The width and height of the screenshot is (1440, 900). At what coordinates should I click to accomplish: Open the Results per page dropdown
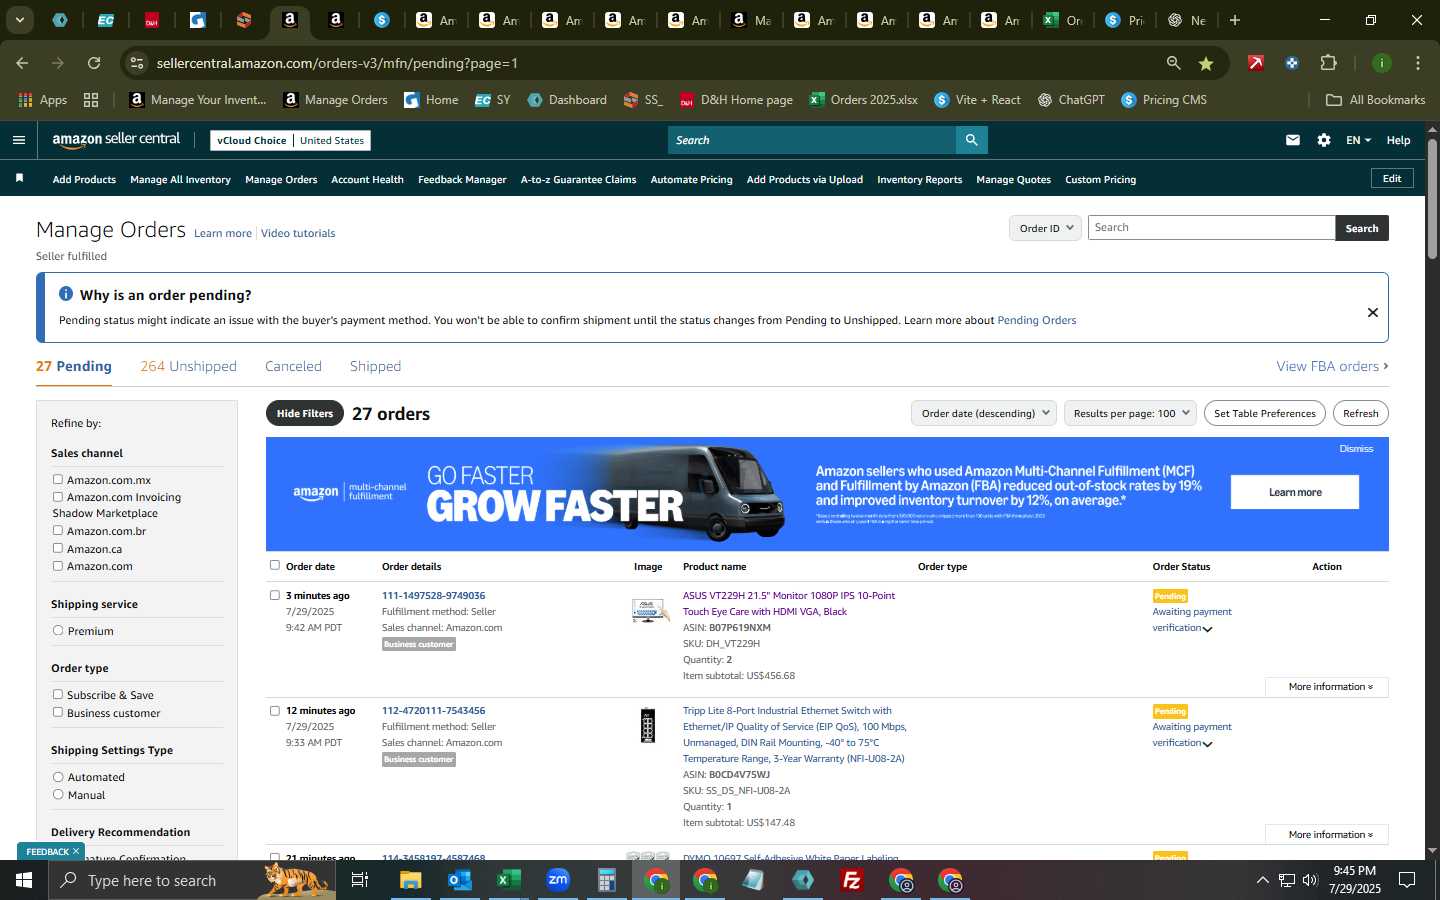pos(1130,413)
